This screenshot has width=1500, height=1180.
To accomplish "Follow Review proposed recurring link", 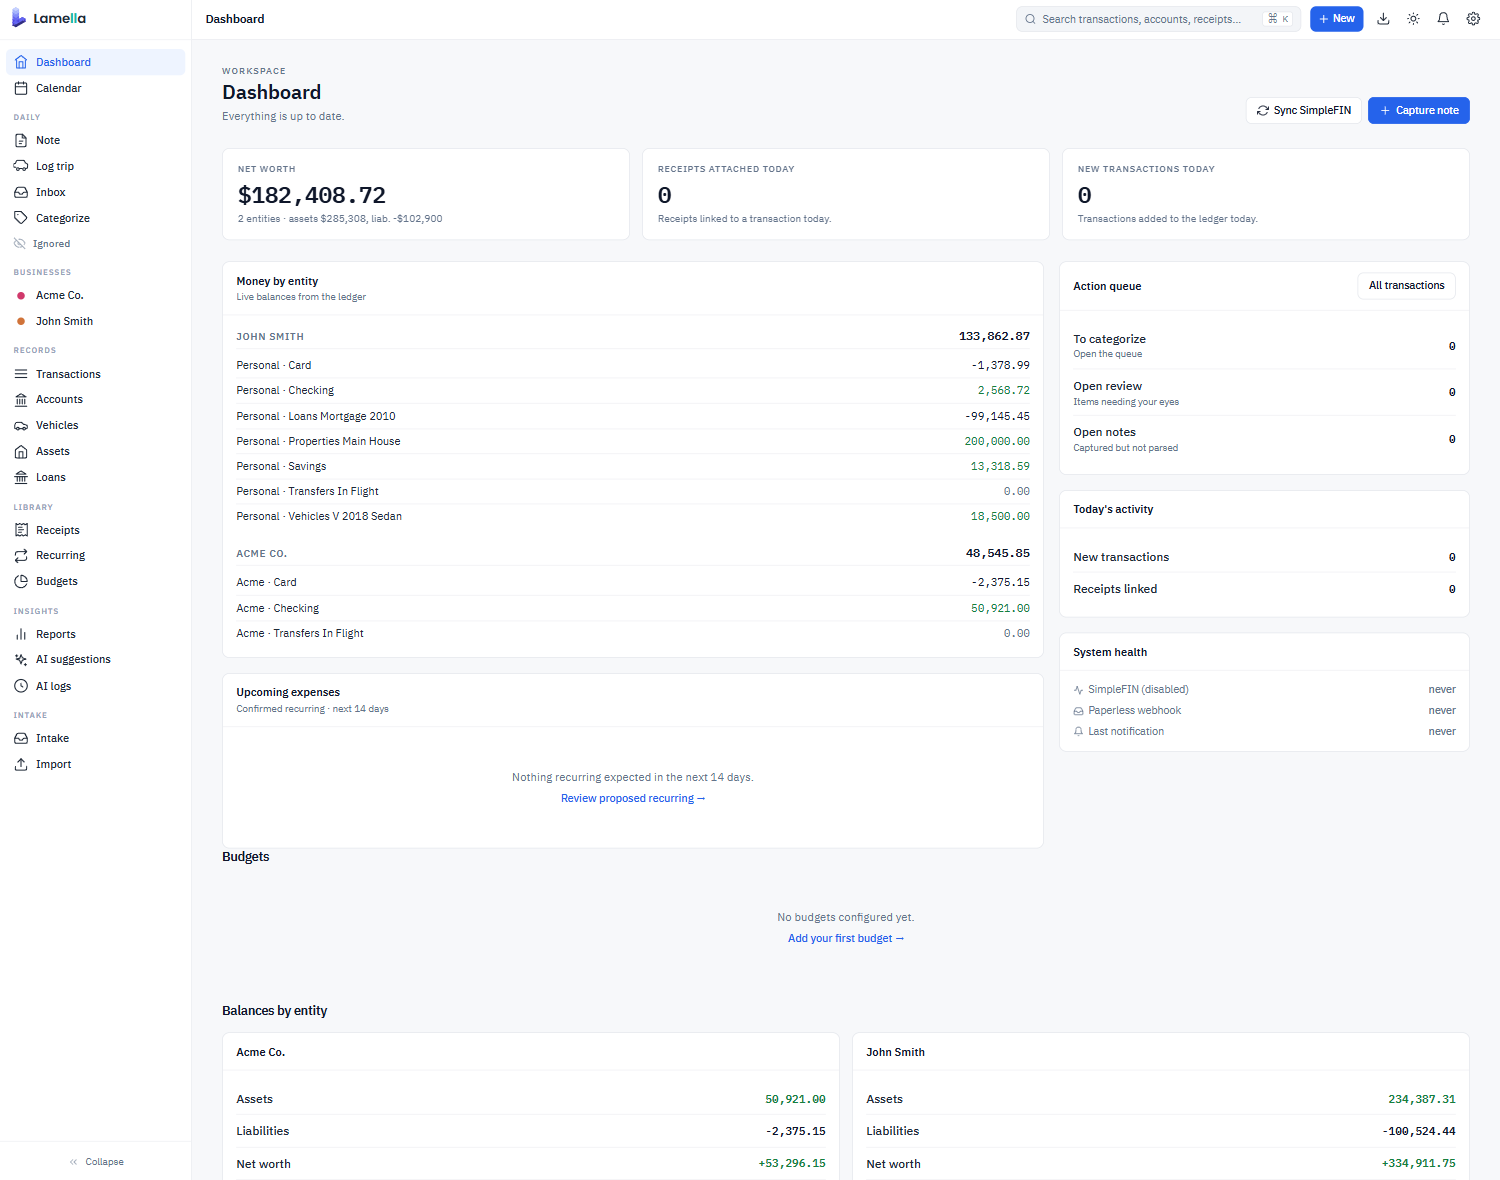I will [633, 798].
